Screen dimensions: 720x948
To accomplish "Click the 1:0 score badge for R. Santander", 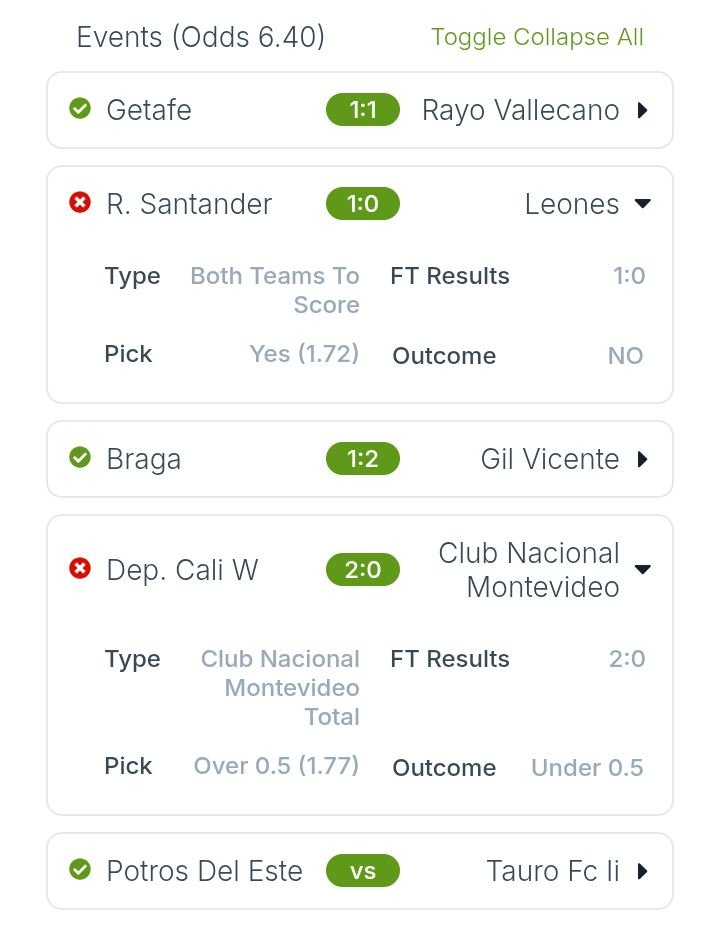I will pyautogui.click(x=363, y=204).
